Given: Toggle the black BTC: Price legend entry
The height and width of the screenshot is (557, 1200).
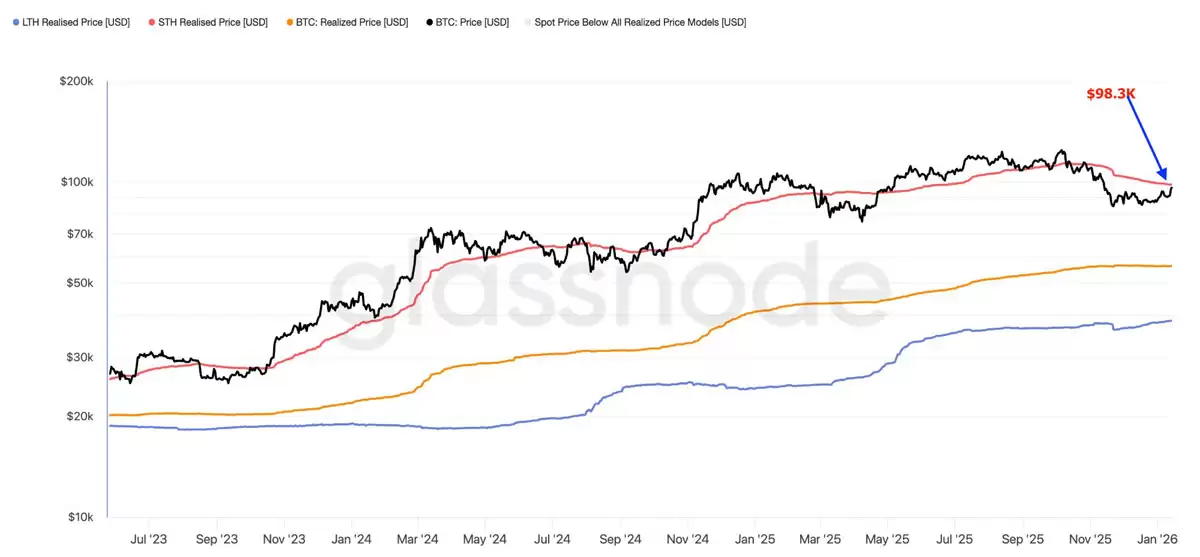Looking at the screenshot, I should [471, 22].
